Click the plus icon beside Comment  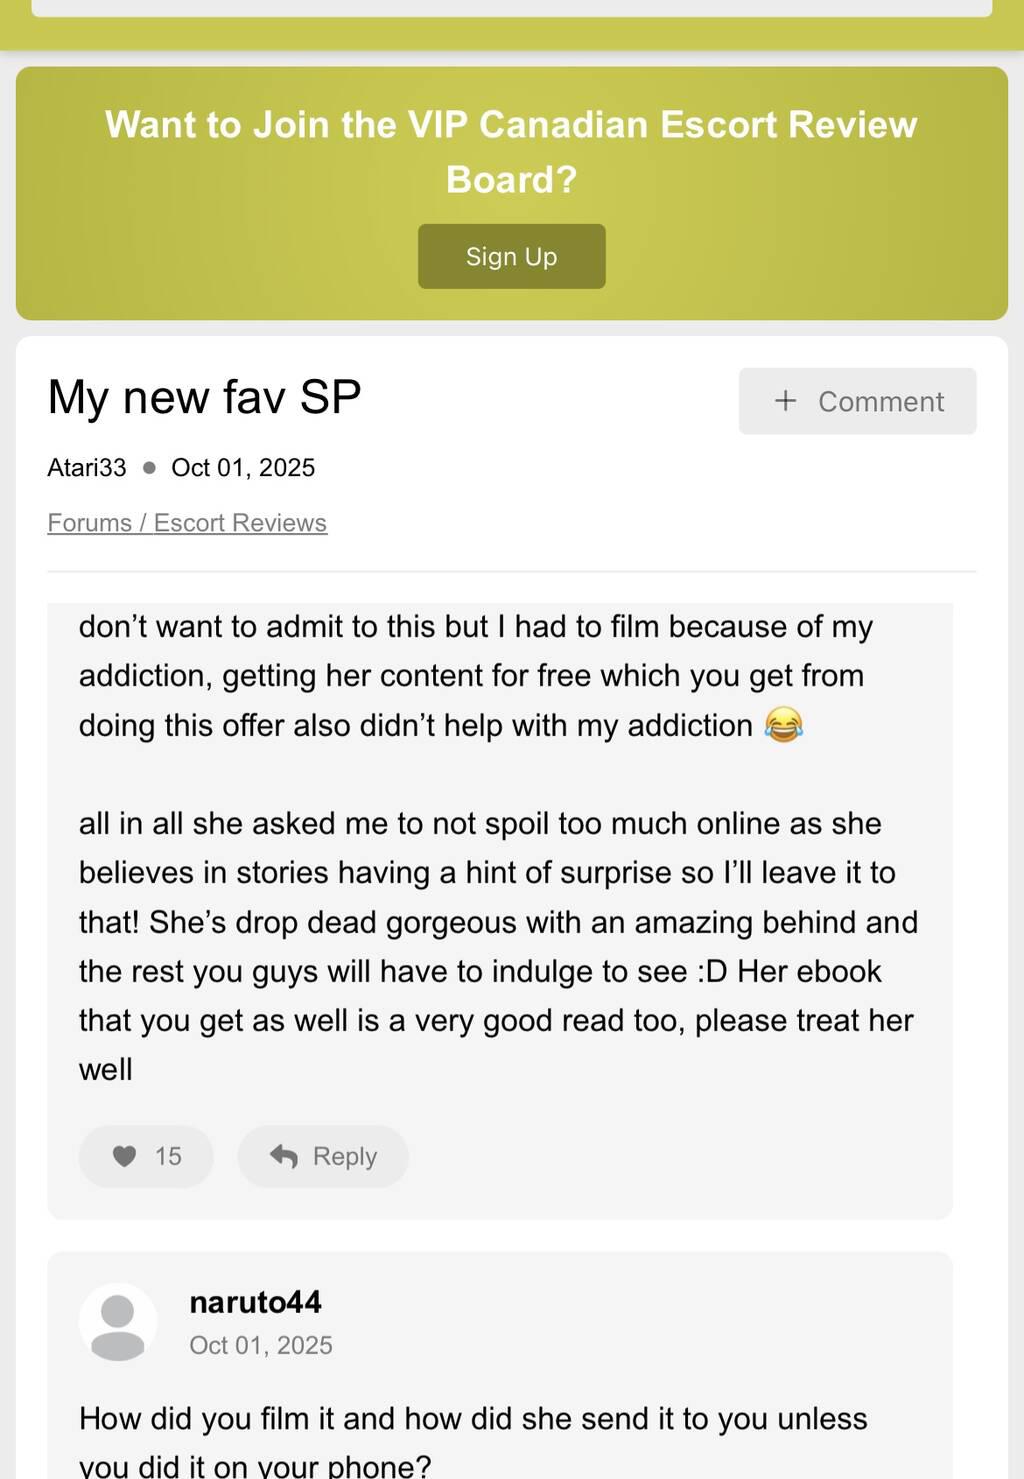pyautogui.click(x=786, y=401)
